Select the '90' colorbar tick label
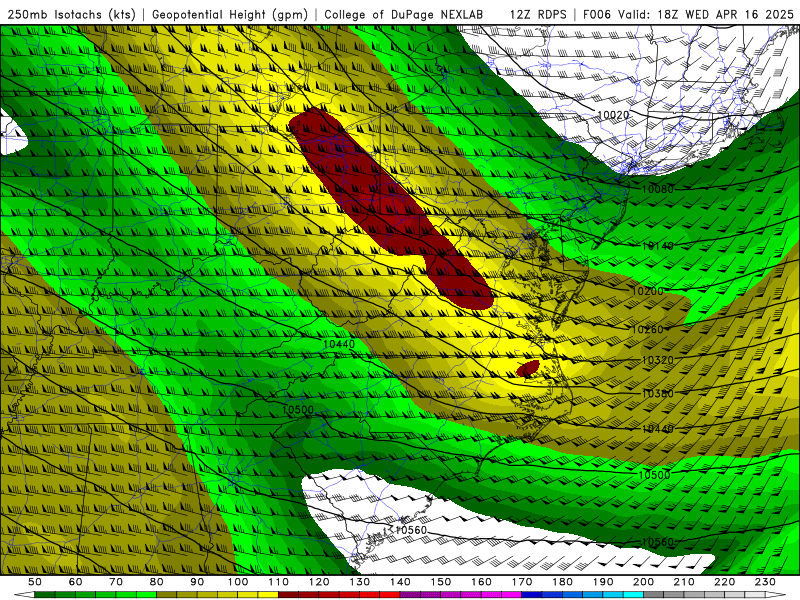 coord(197,582)
